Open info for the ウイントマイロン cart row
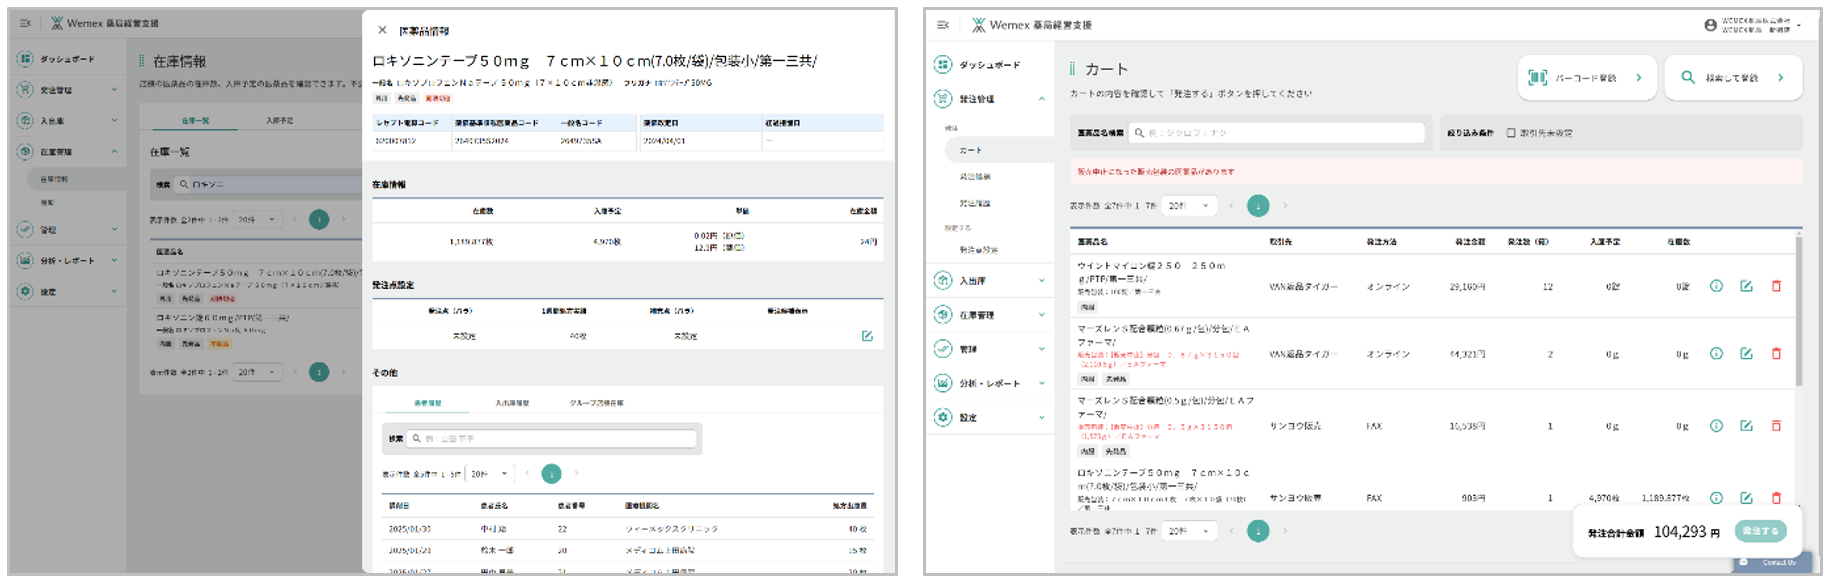This screenshot has width=1828, height=580. point(1716,286)
